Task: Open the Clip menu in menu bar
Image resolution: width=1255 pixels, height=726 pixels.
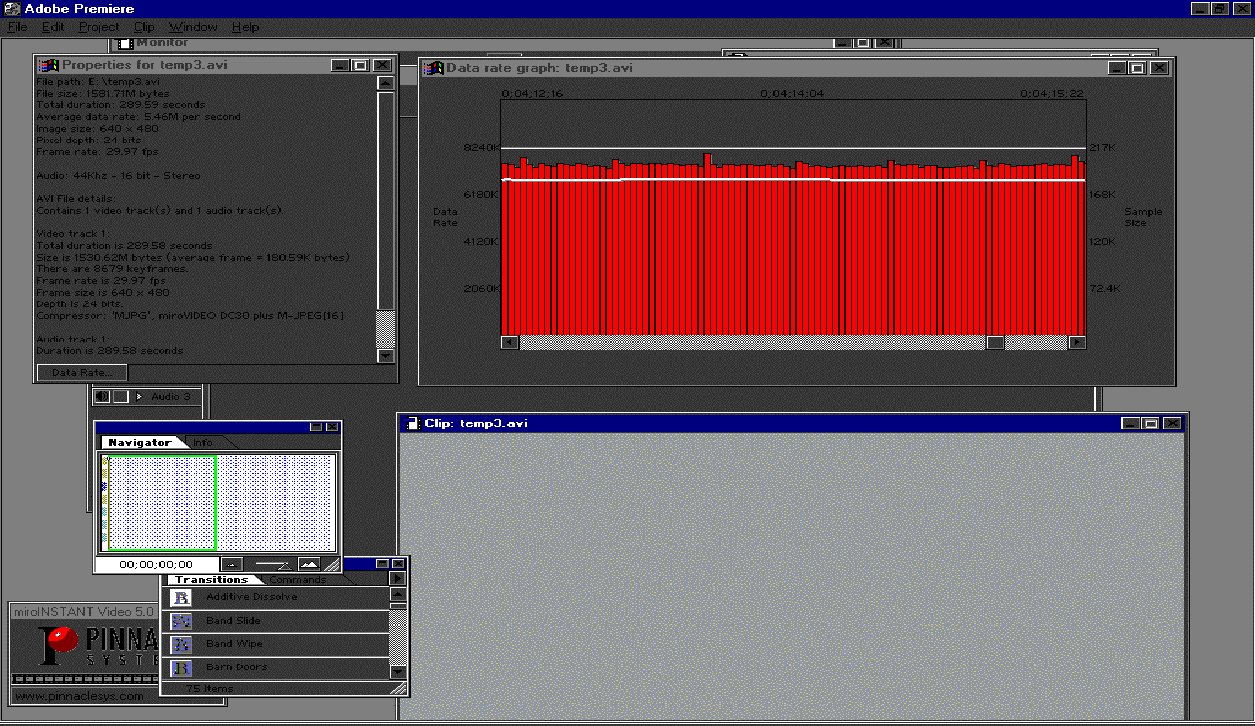Action: [143, 27]
